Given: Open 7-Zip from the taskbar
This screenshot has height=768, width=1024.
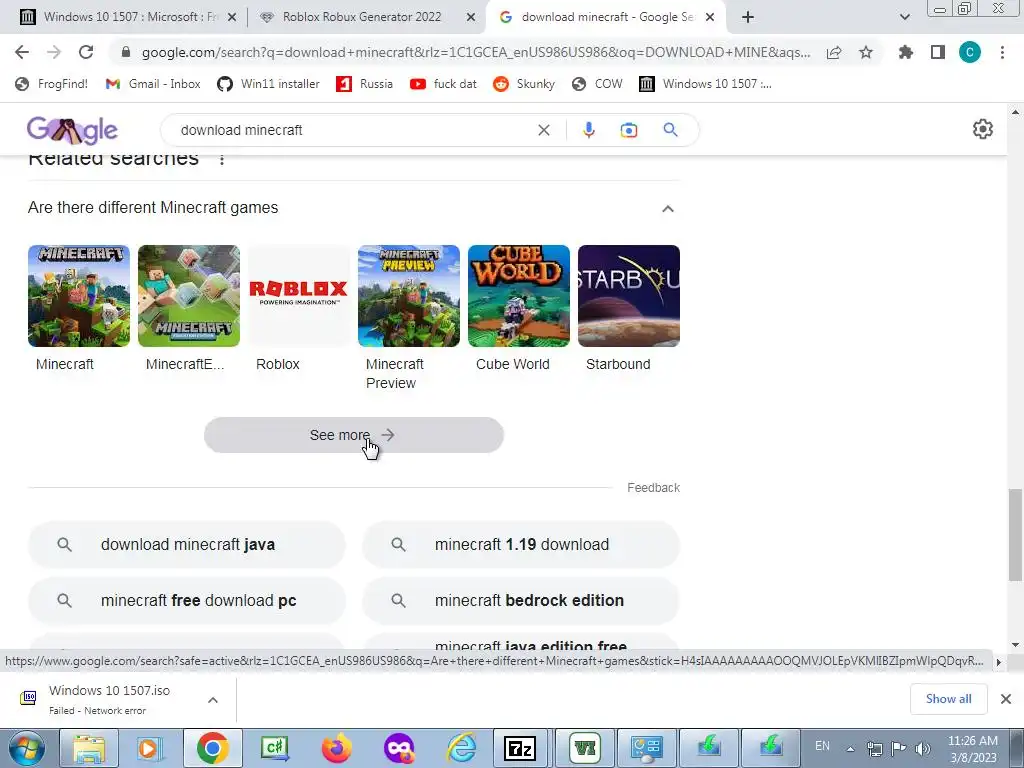Looking at the screenshot, I should (x=520, y=748).
